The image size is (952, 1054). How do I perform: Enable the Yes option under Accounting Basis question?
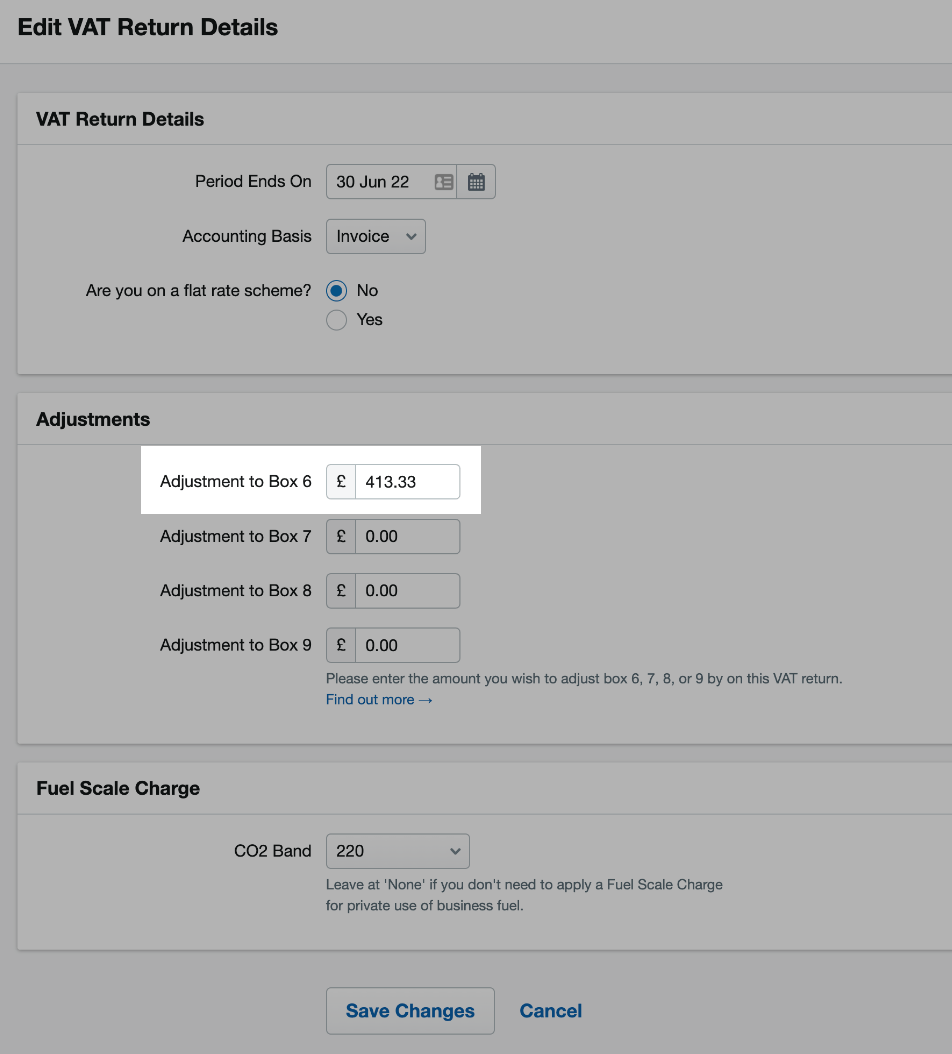pyautogui.click(x=336, y=319)
